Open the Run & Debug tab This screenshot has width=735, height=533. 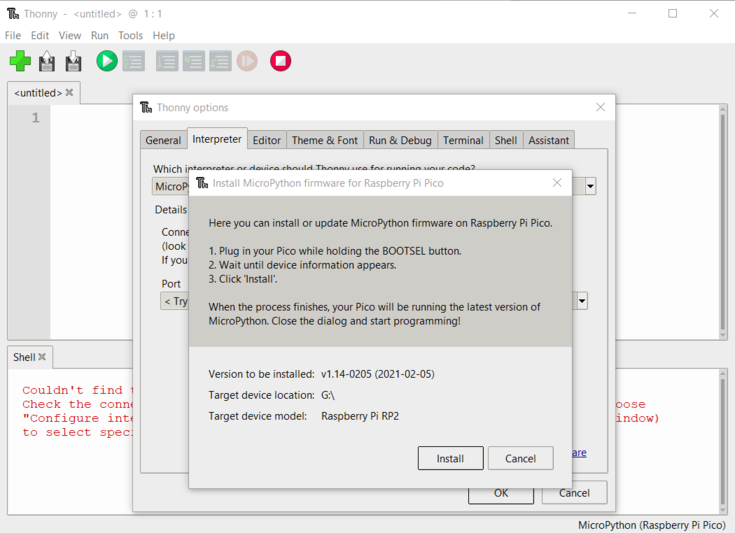pos(400,140)
